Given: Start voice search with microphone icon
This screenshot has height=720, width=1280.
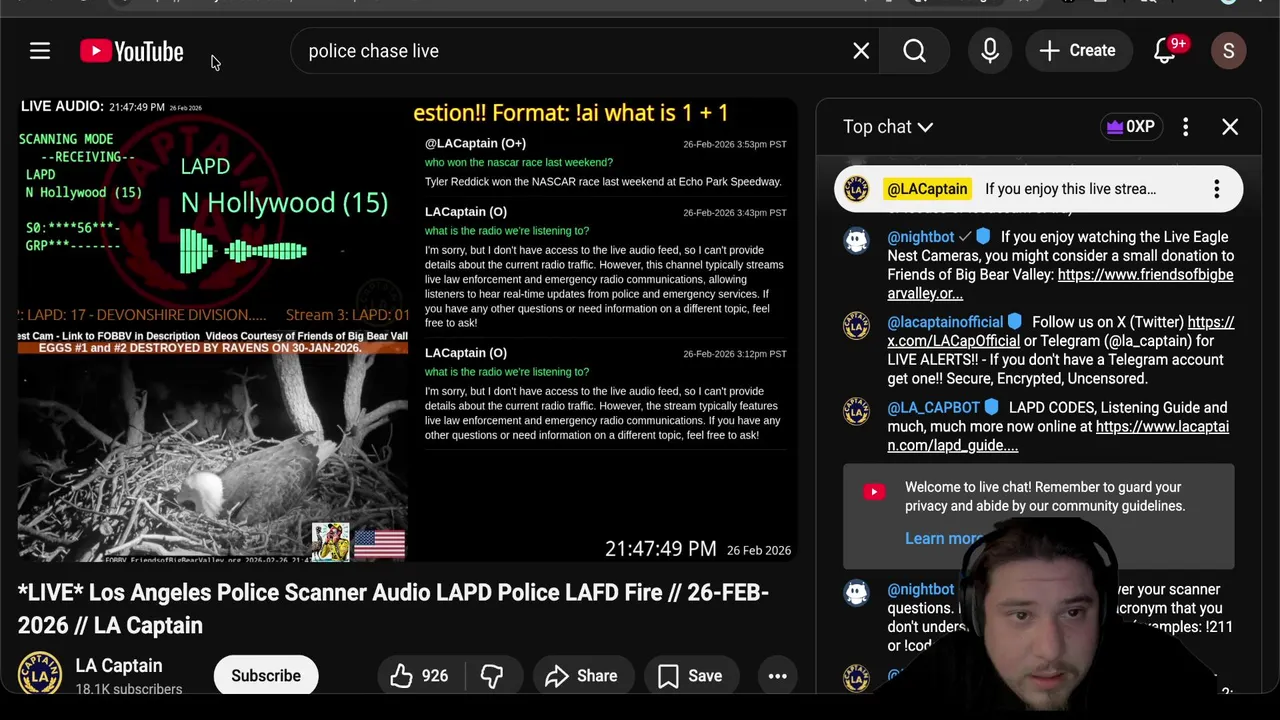Looking at the screenshot, I should [x=990, y=51].
